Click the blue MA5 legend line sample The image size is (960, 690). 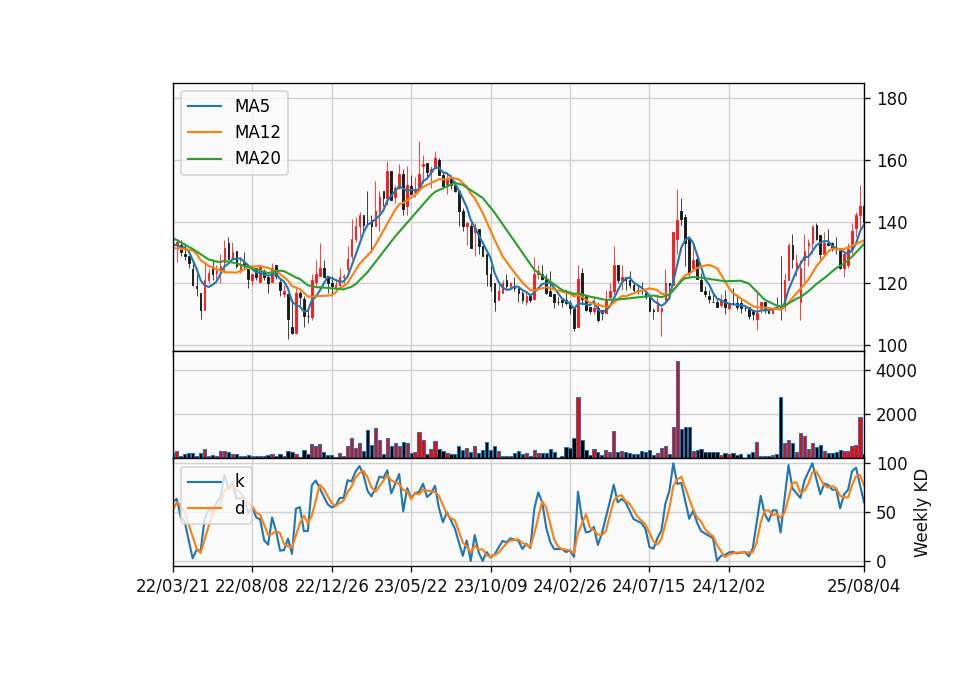(x=204, y=107)
